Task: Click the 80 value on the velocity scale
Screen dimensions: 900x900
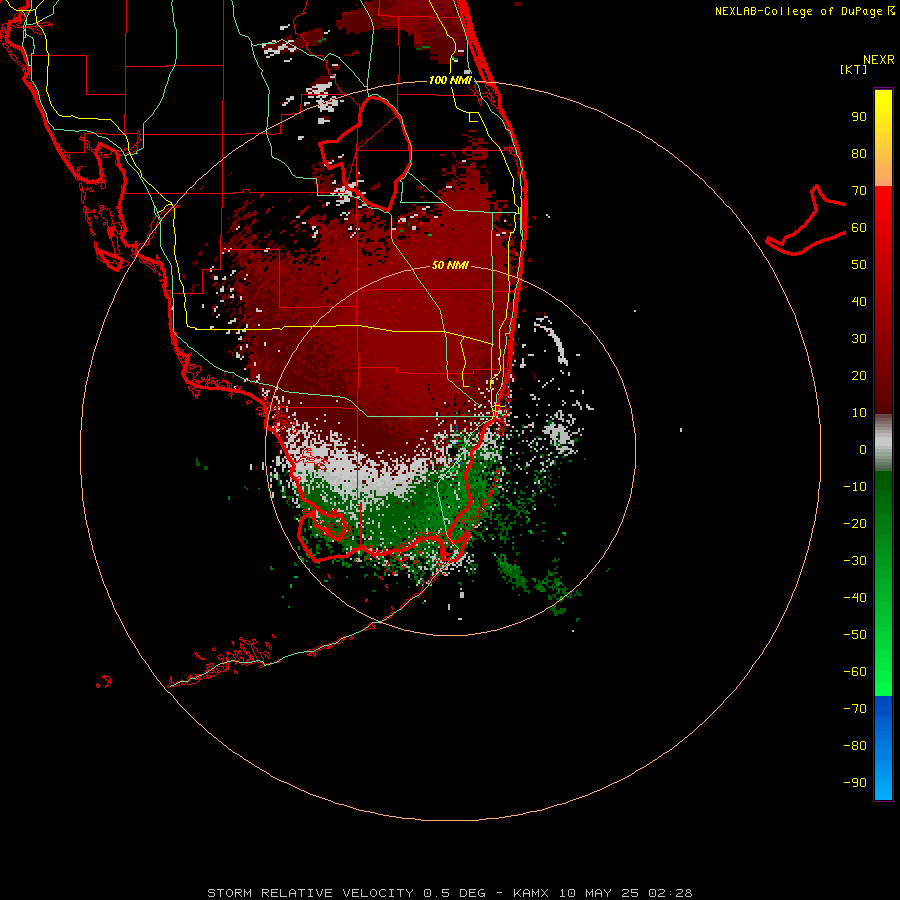Action: coord(859,154)
